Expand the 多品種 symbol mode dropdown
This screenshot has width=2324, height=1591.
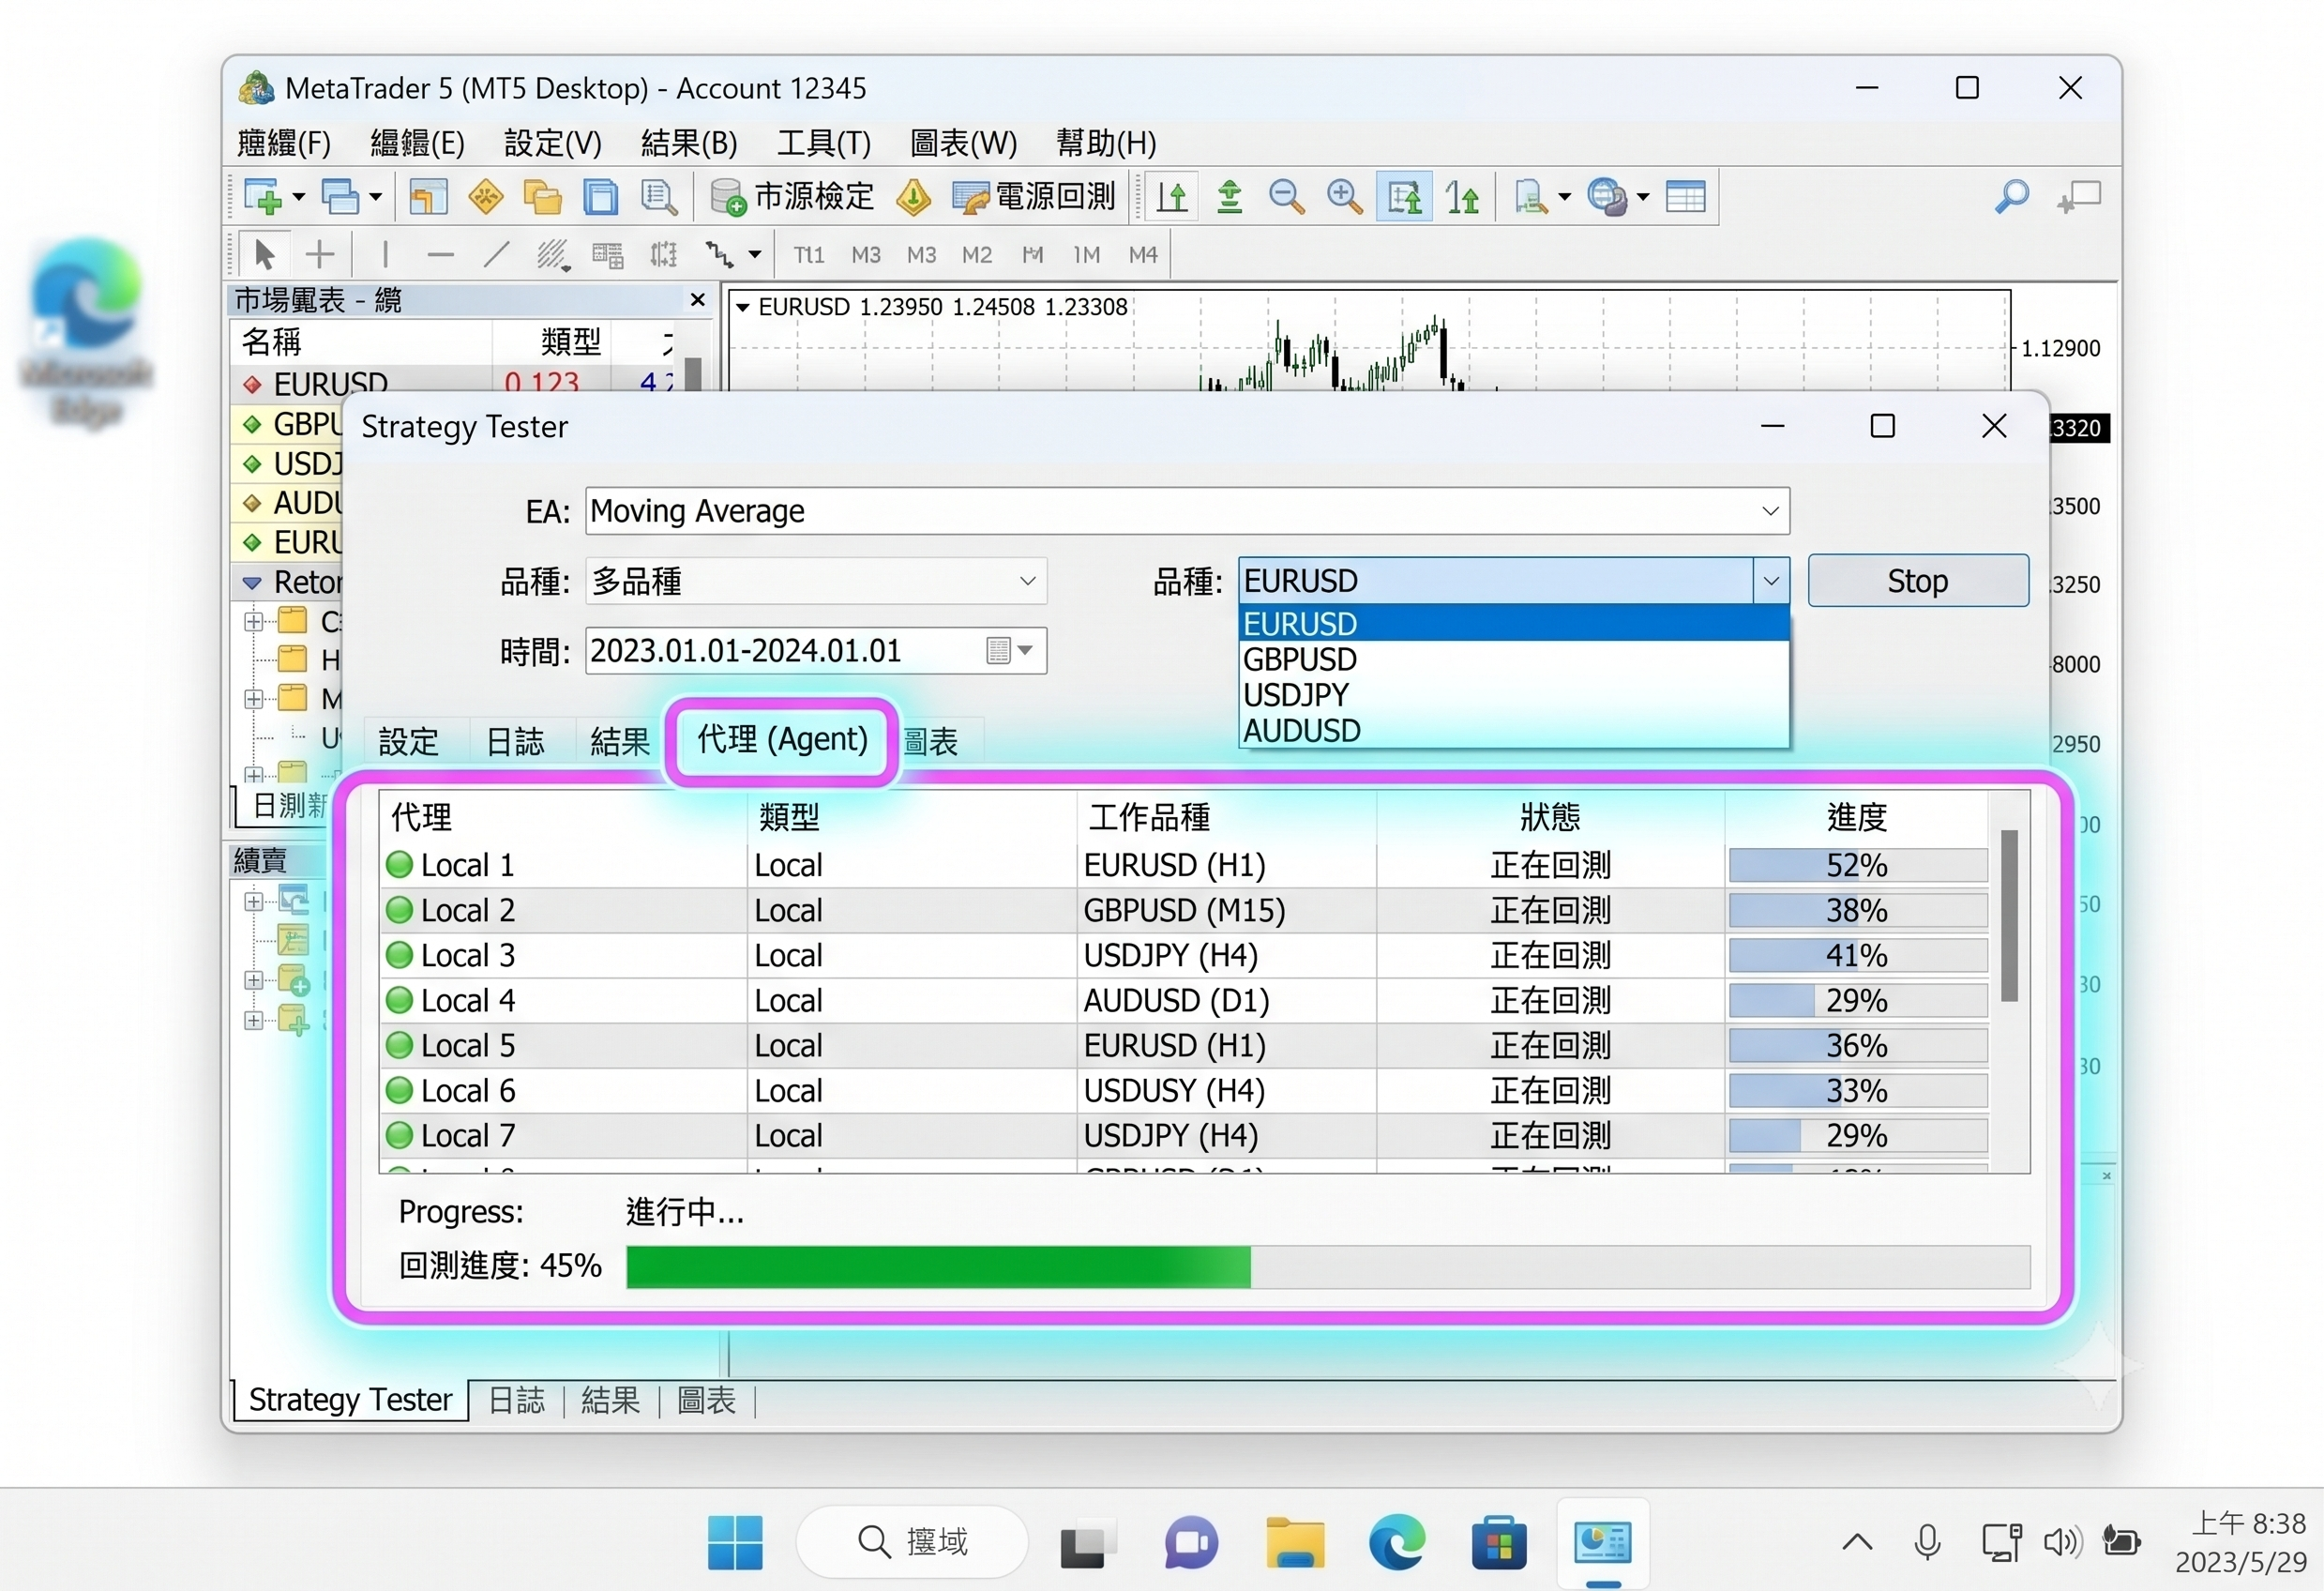tap(816, 581)
